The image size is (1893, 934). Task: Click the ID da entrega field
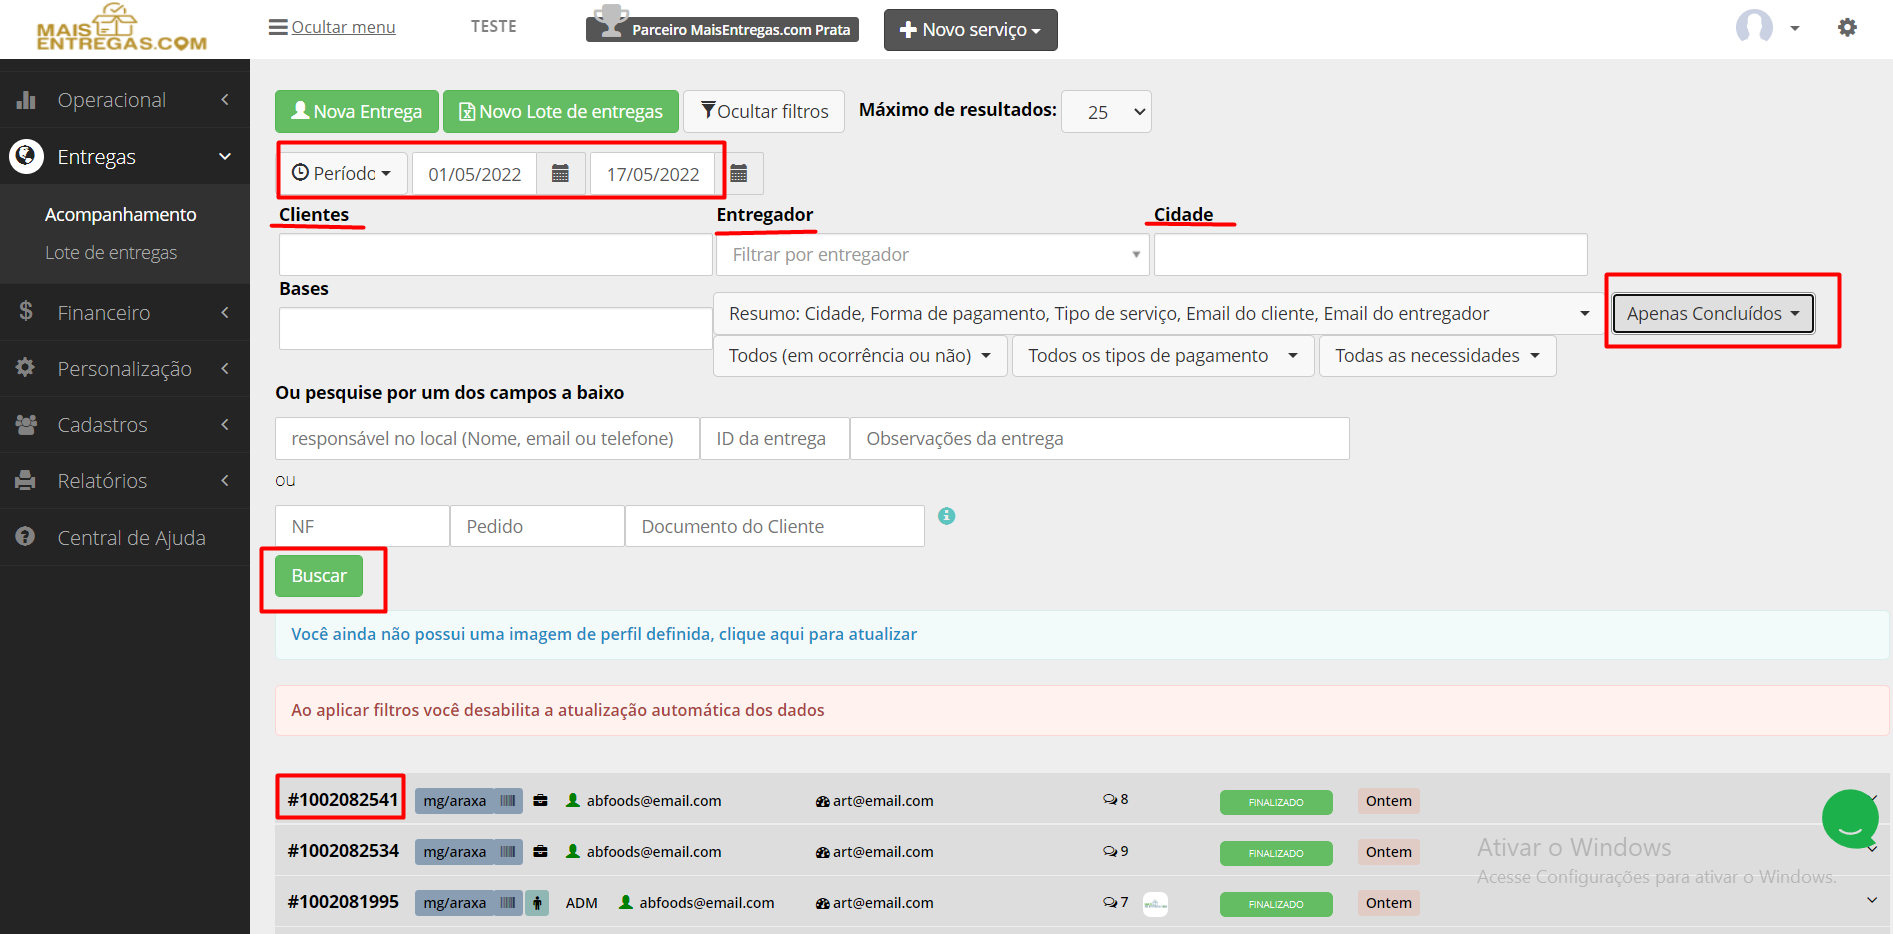click(x=775, y=439)
